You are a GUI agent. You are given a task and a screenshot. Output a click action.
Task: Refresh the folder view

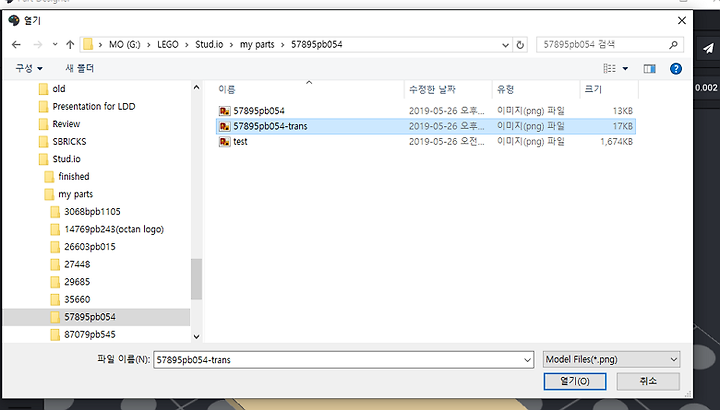tap(520, 45)
